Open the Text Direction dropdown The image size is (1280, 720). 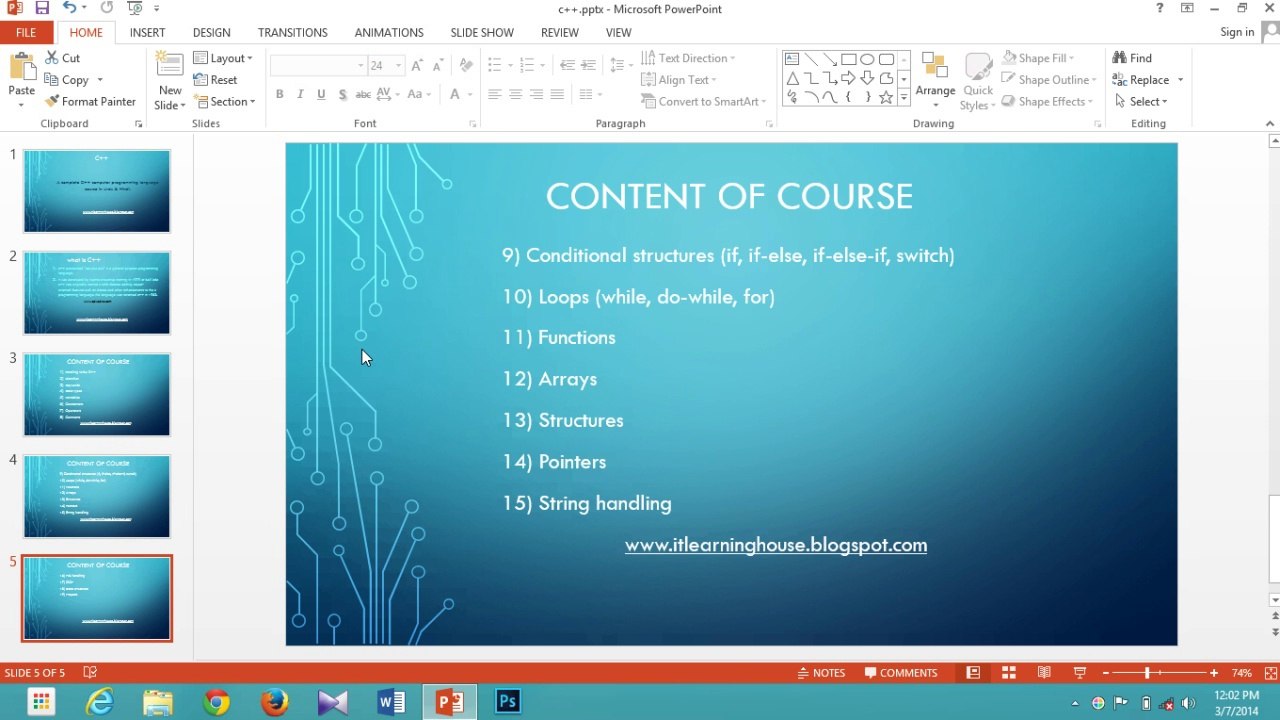(688, 58)
